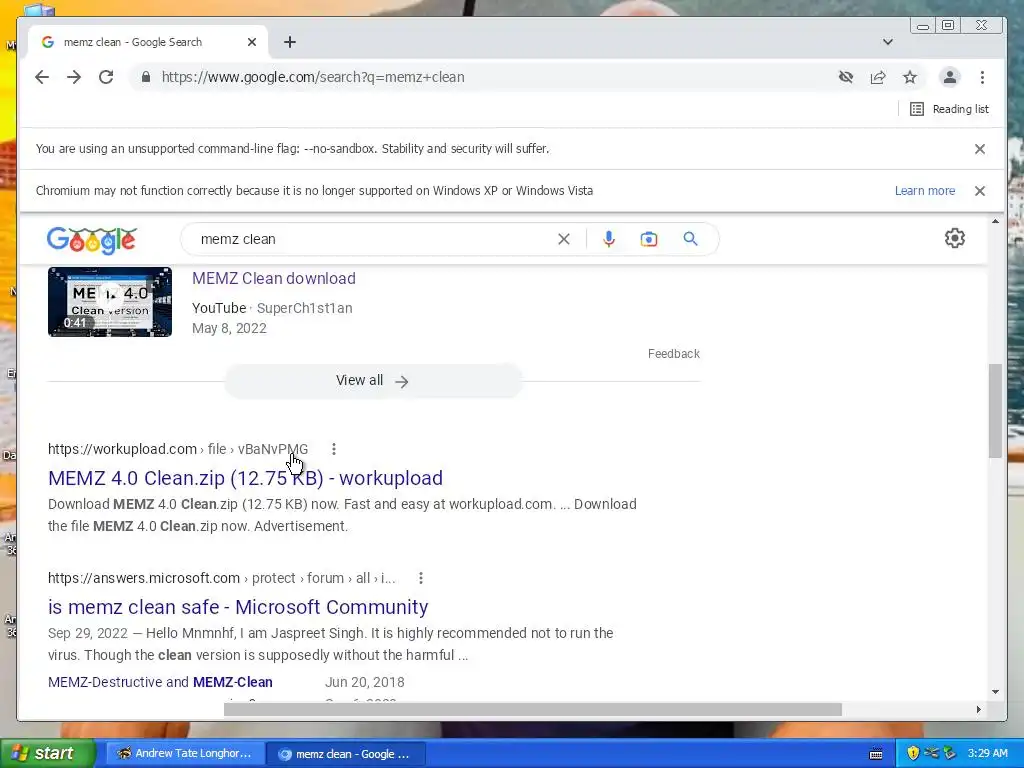Click the horizontal scrollbar thumb
This screenshot has height=768, width=1024.
point(533,709)
